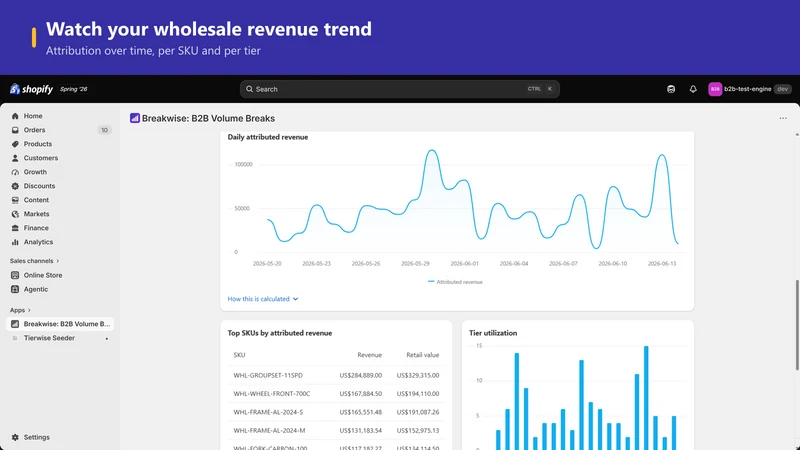The height and width of the screenshot is (450, 800).
Task: Open Products in sidebar
Action: point(38,144)
